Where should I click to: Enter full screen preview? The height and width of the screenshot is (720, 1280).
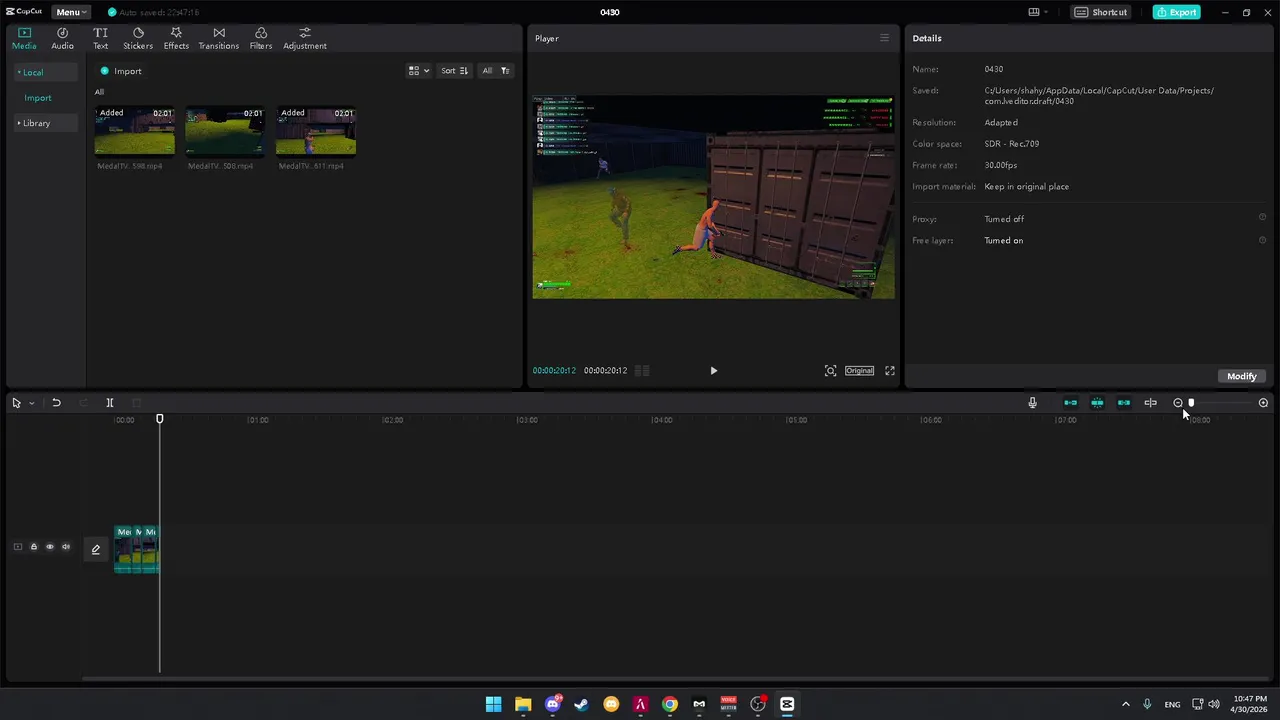point(890,371)
